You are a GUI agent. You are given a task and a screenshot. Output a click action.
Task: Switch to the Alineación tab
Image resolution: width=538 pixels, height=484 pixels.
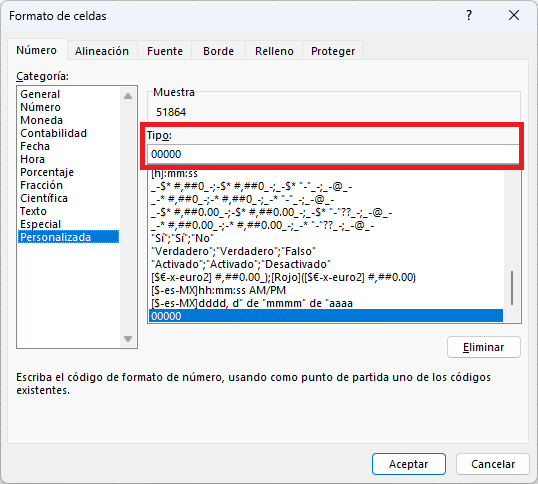pyautogui.click(x=102, y=51)
